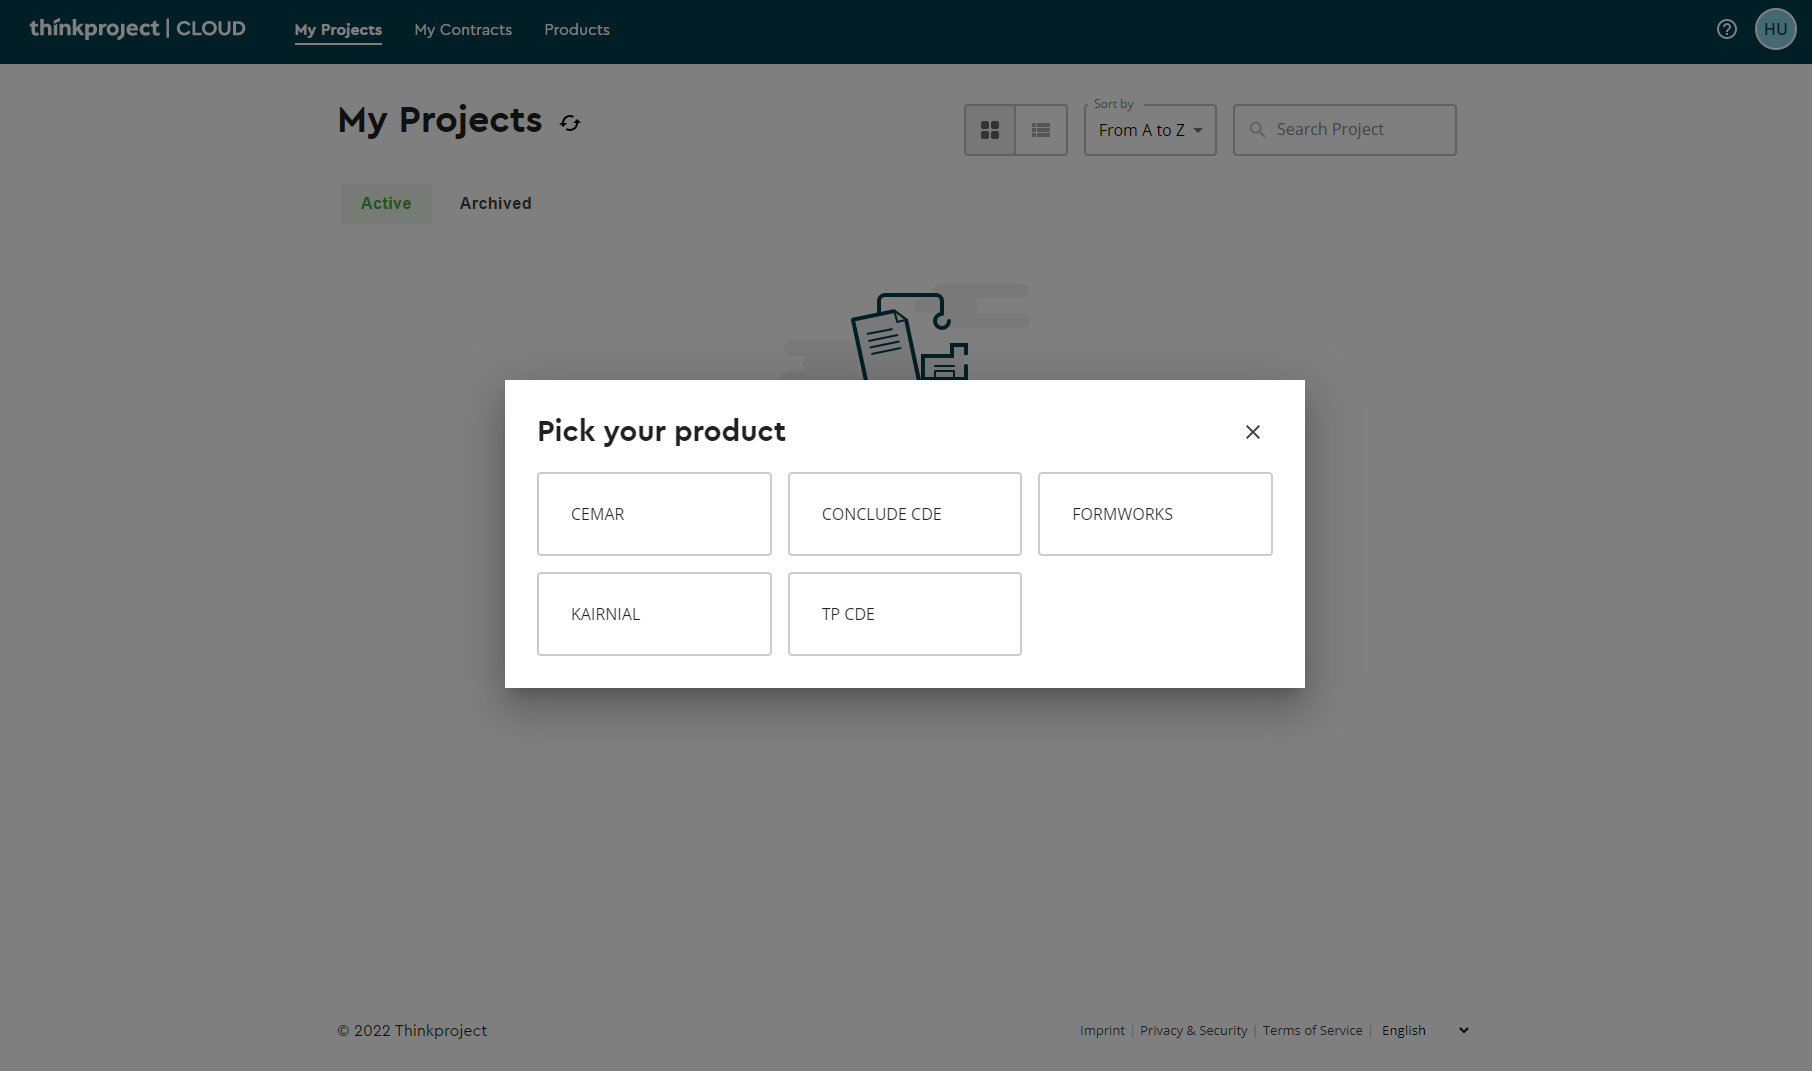Open the English language selector
Image resolution: width=1812 pixels, height=1071 pixels.
coord(1425,1030)
